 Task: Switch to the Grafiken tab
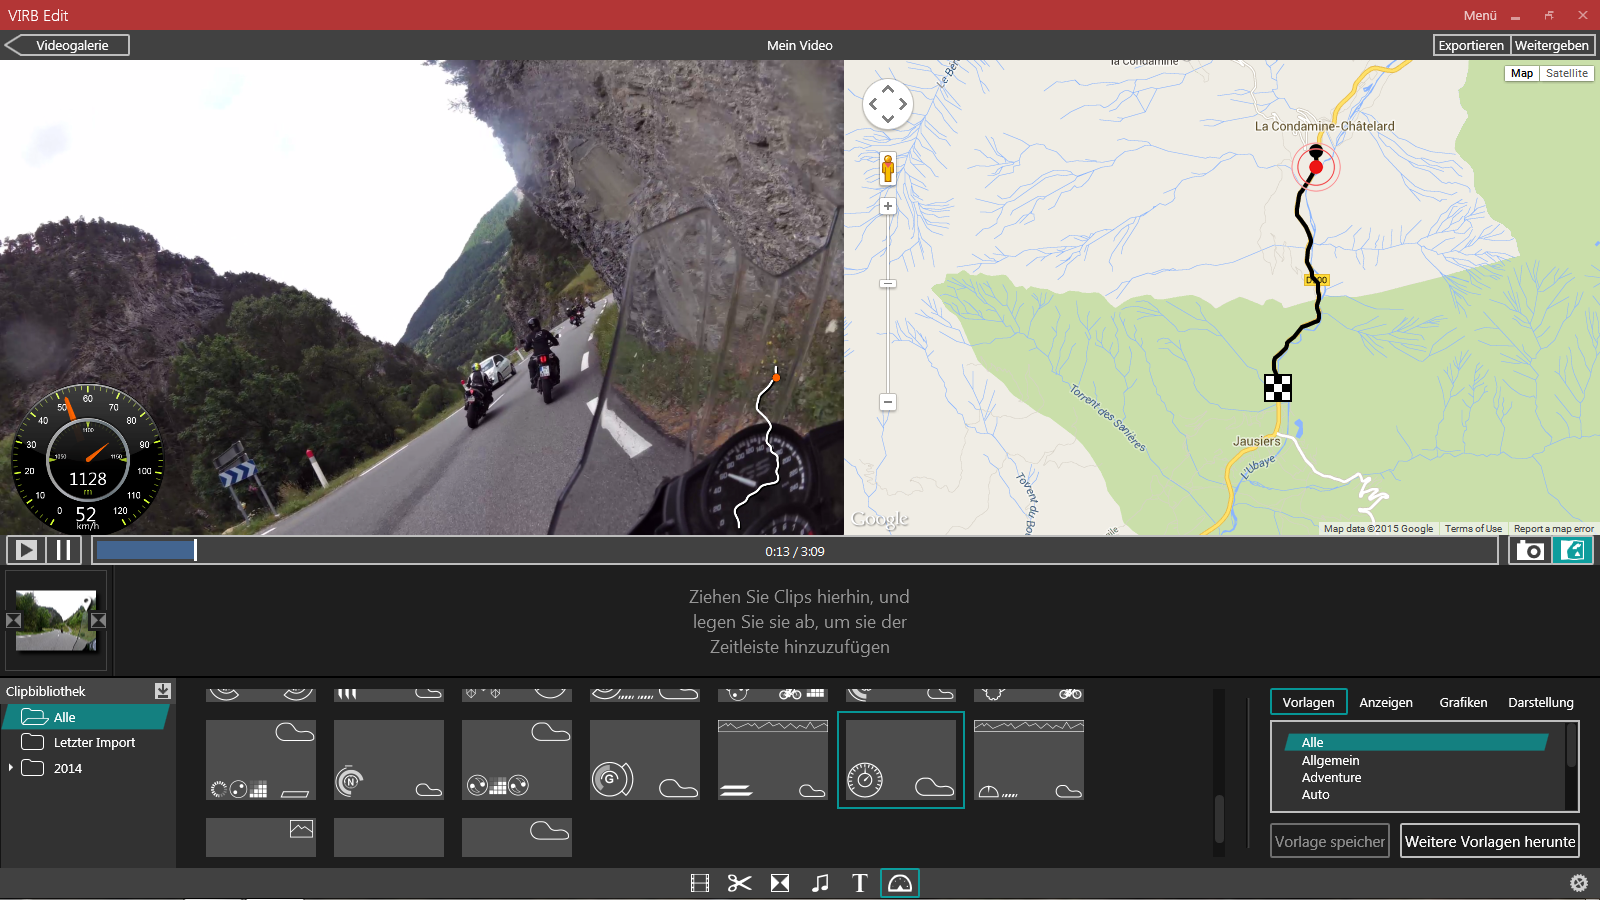pos(1463,702)
